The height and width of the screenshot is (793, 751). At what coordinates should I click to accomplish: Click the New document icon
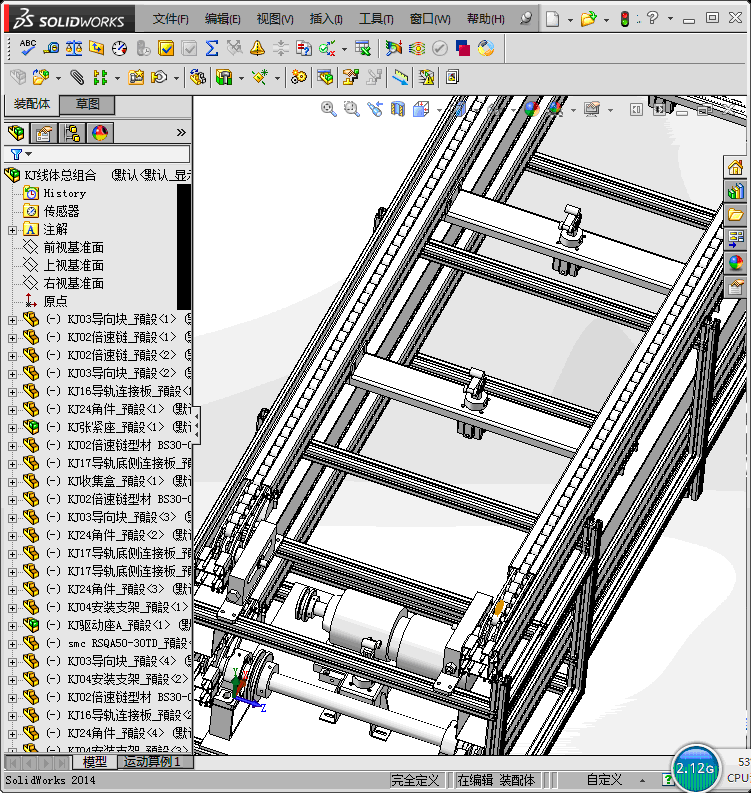tap(553, 19)
